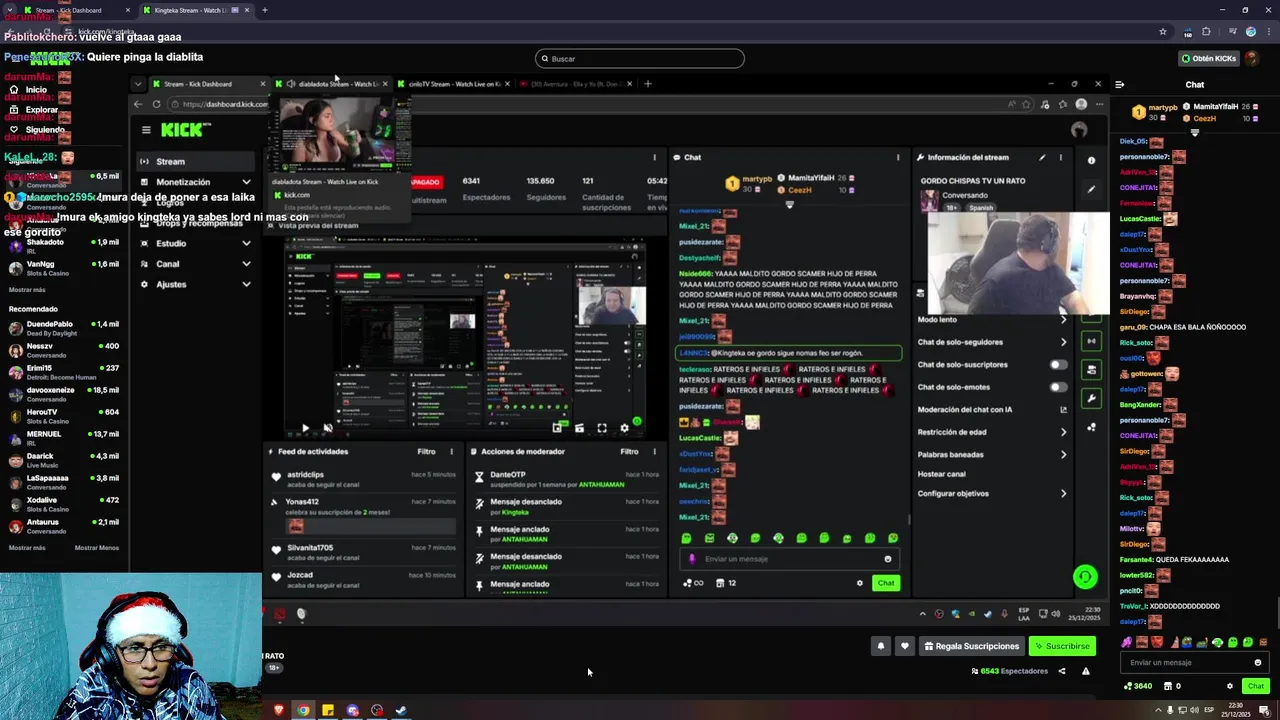
Task: Click Hostear canal option
Action: click(x=942, y=474)
